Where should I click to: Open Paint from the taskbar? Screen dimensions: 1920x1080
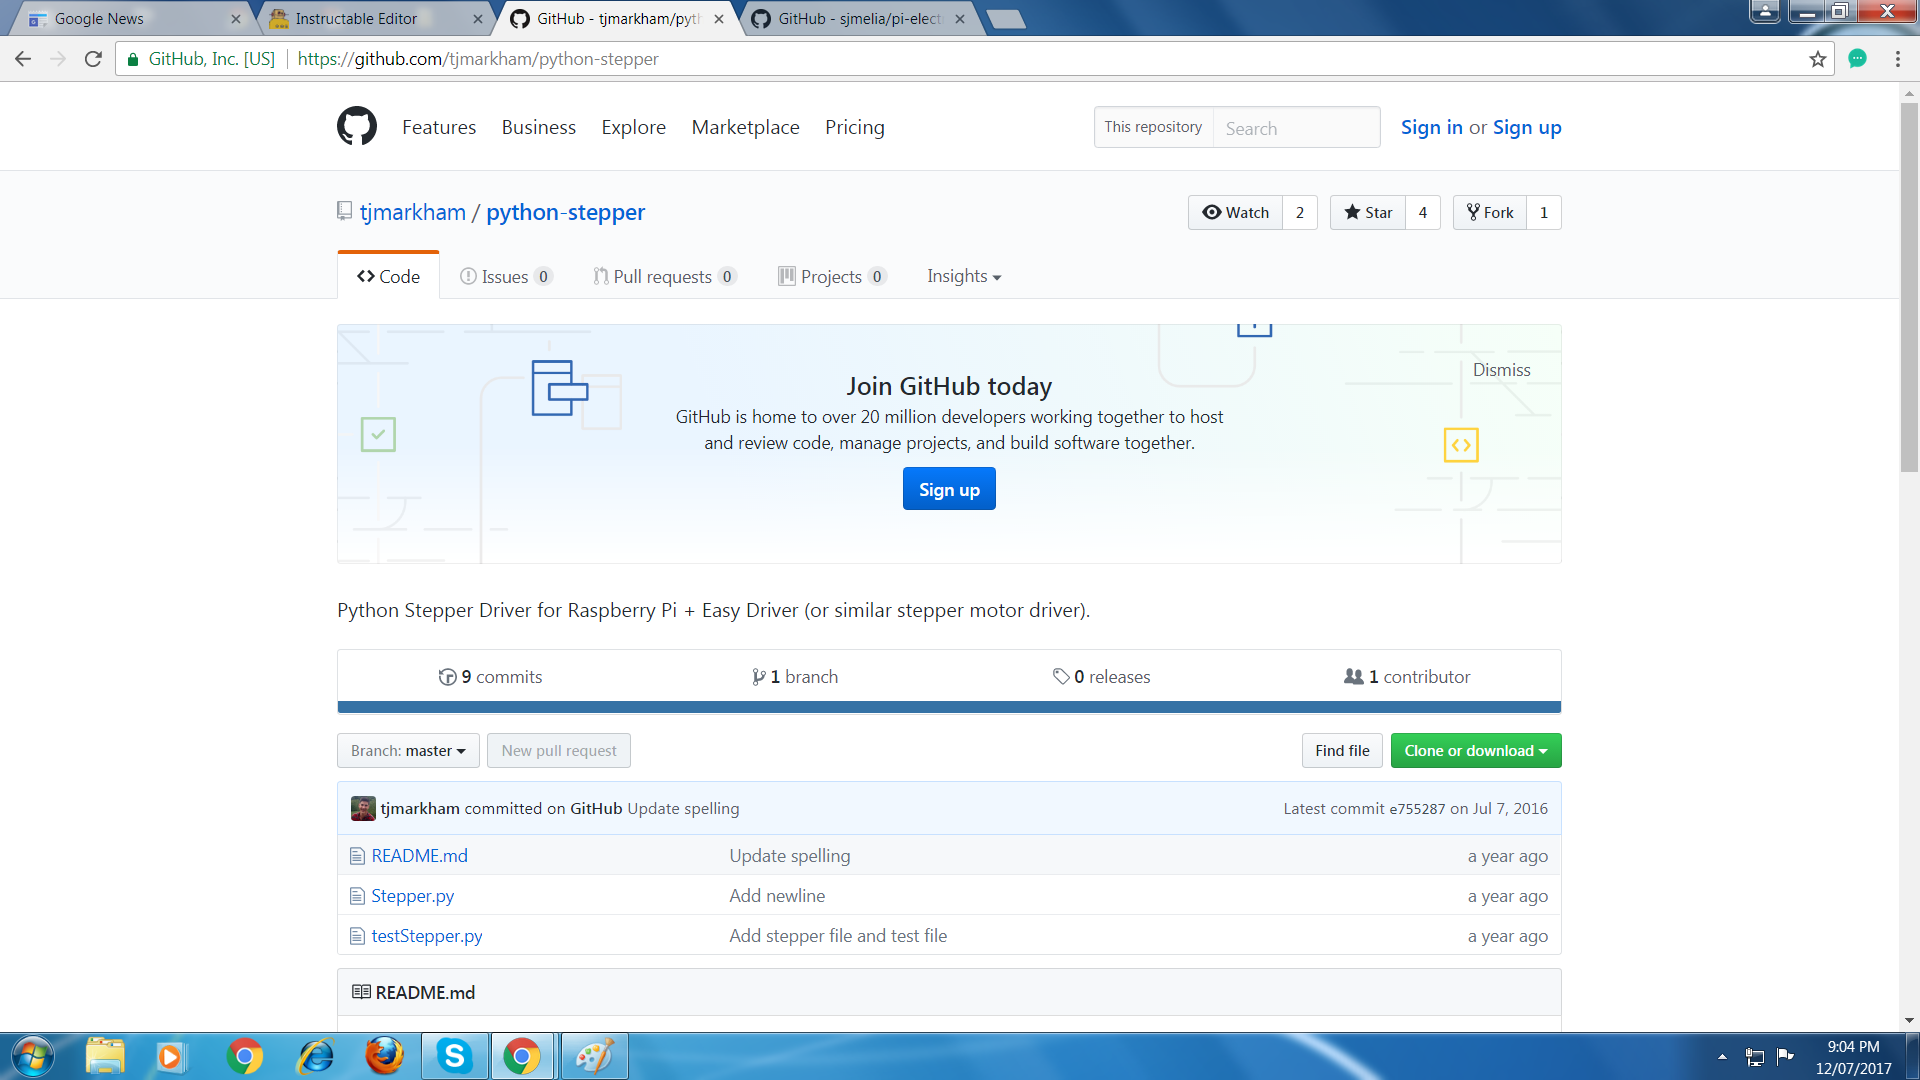point(594,1056)
